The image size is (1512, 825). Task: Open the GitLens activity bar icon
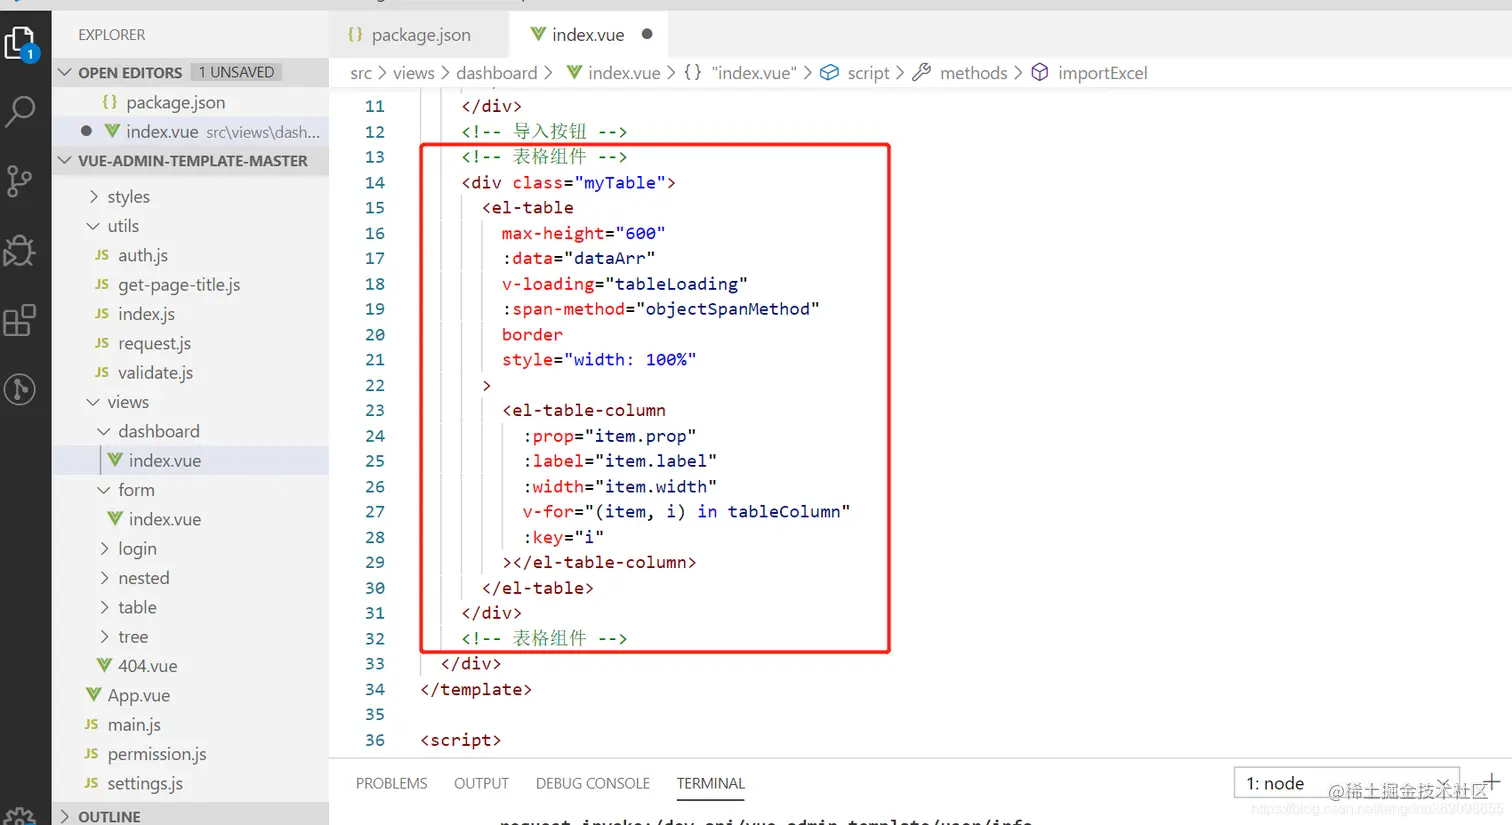pos(20,389)
